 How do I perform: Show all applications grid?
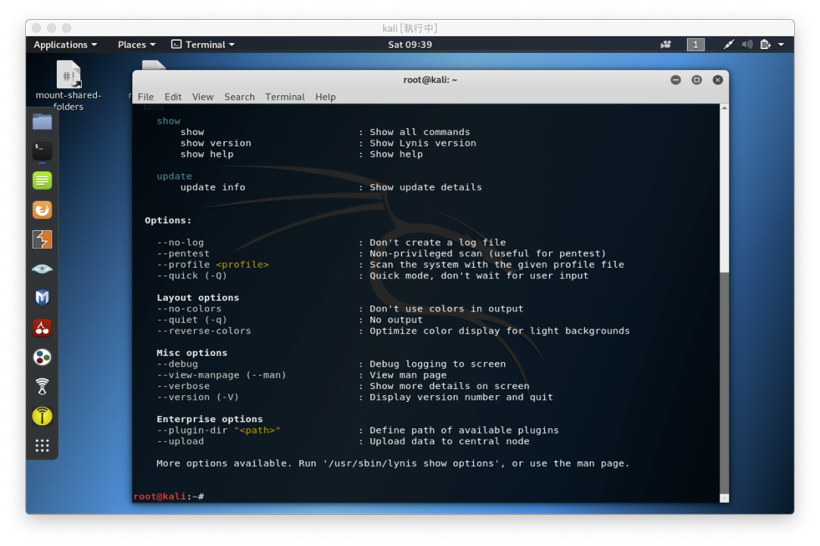[x=42, y=446]
